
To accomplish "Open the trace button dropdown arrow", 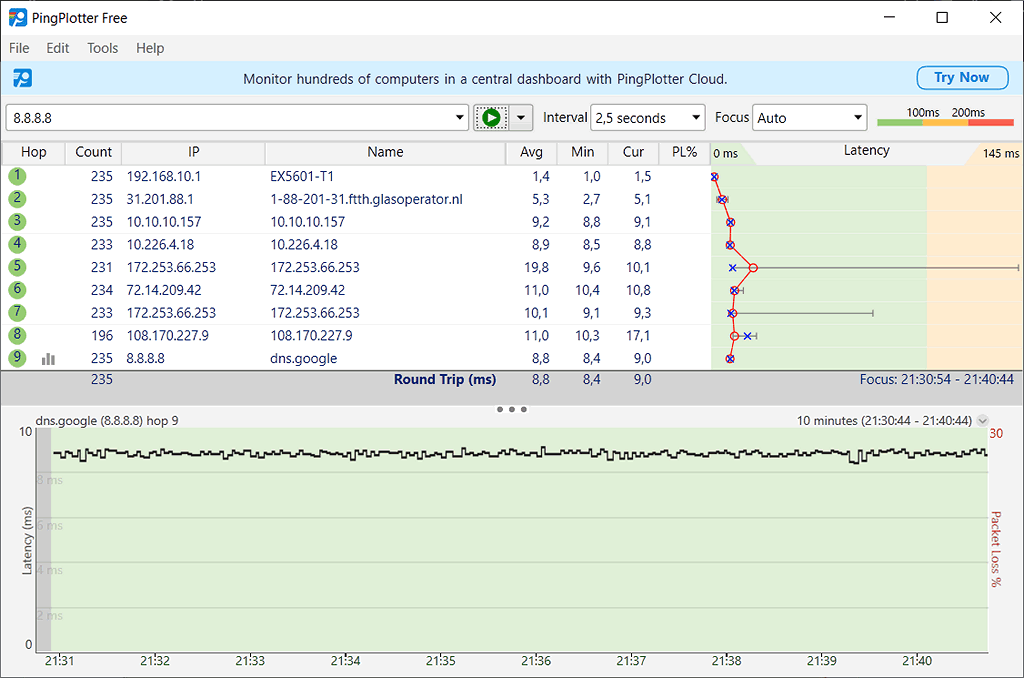I will tap(521, 118).
